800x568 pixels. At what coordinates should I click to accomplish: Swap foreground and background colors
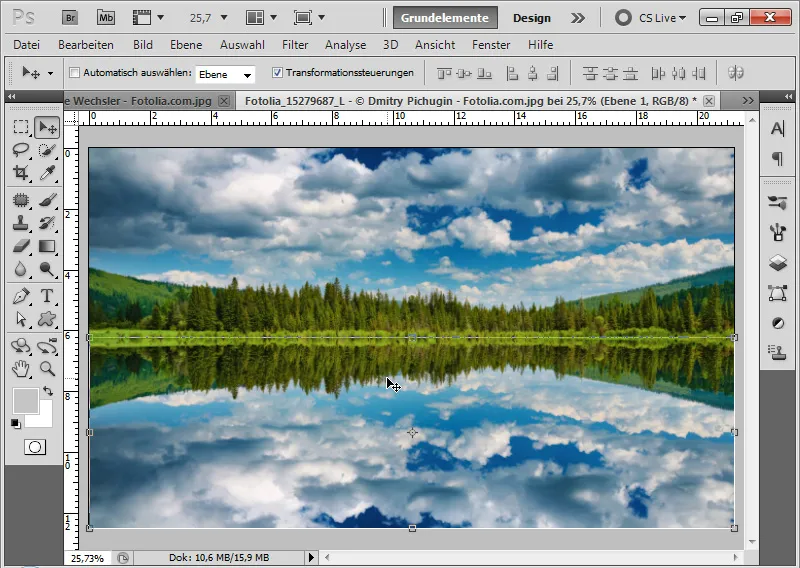coord(48,391)
